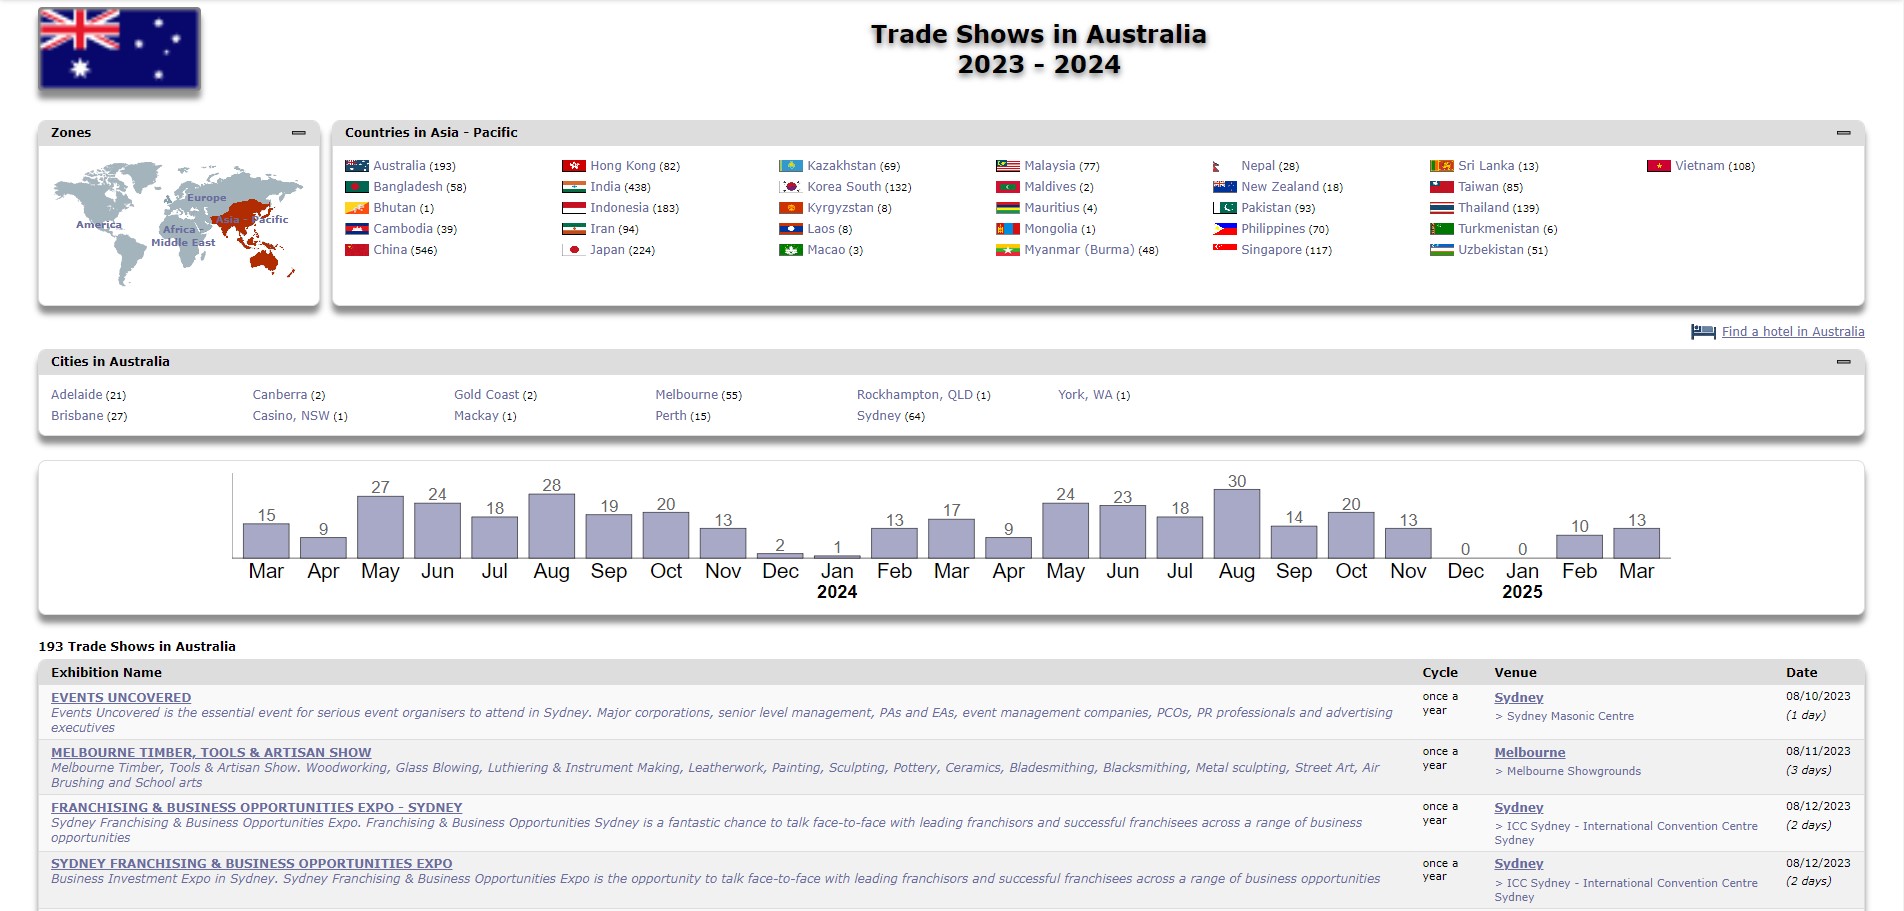Click the August 2023 bar showing 28

click(552, 526)
